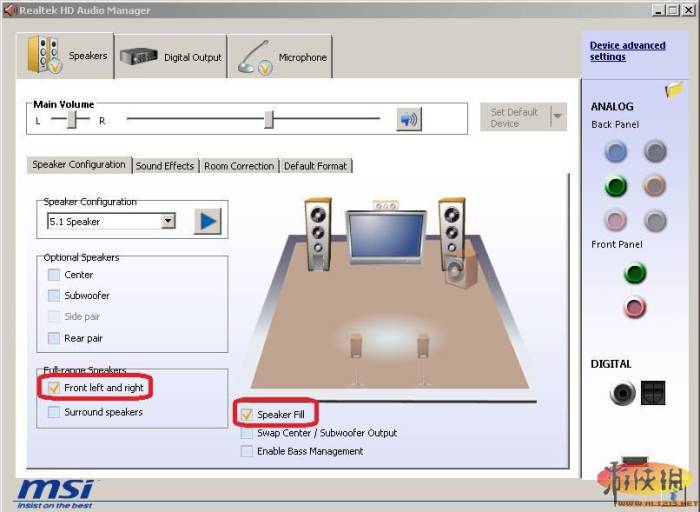Click the square optical digital output jack

coord(653,393)
